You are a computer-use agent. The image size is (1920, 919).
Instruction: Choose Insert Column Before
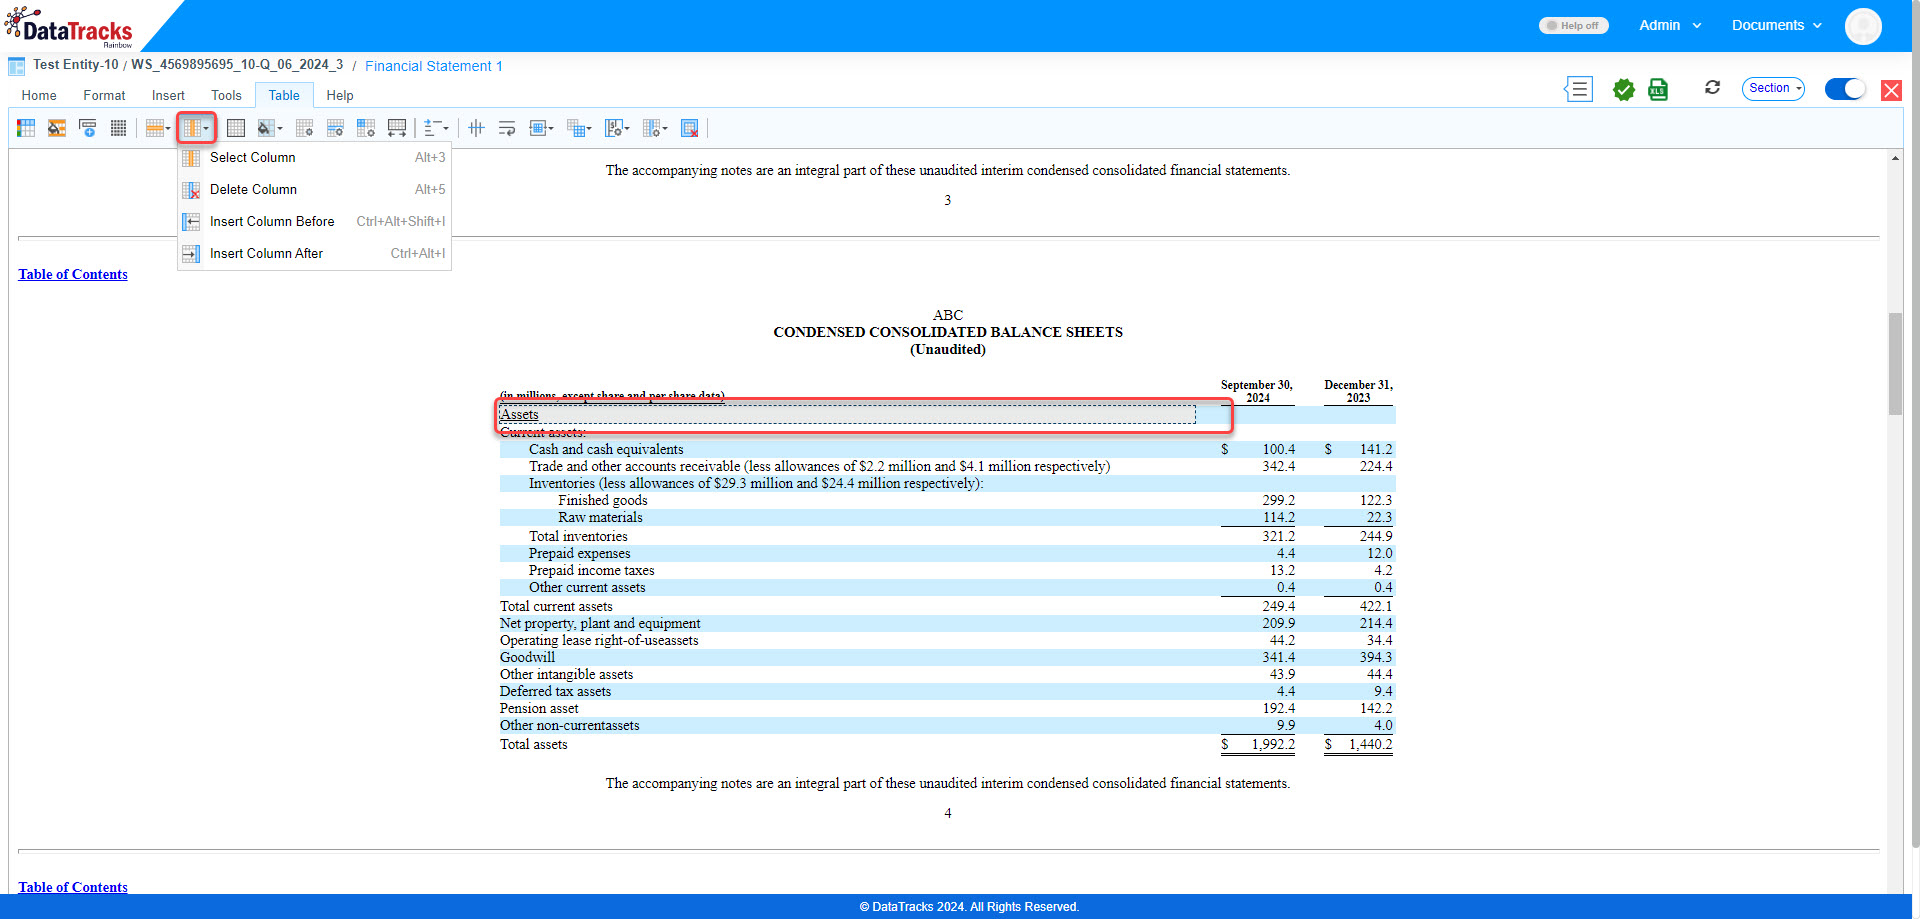click(x=314, y=221)
